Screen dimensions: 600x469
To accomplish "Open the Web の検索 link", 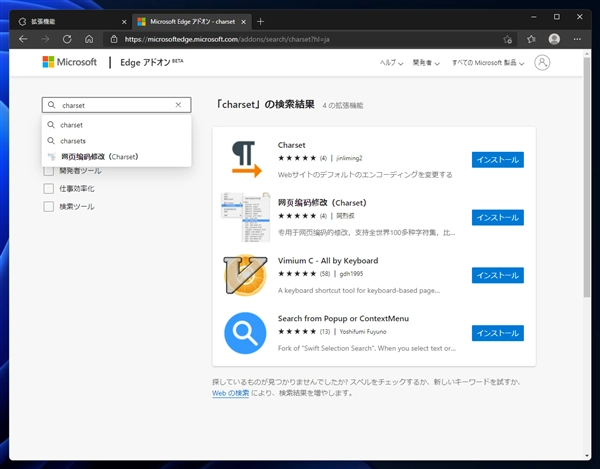I will point(230,393).
